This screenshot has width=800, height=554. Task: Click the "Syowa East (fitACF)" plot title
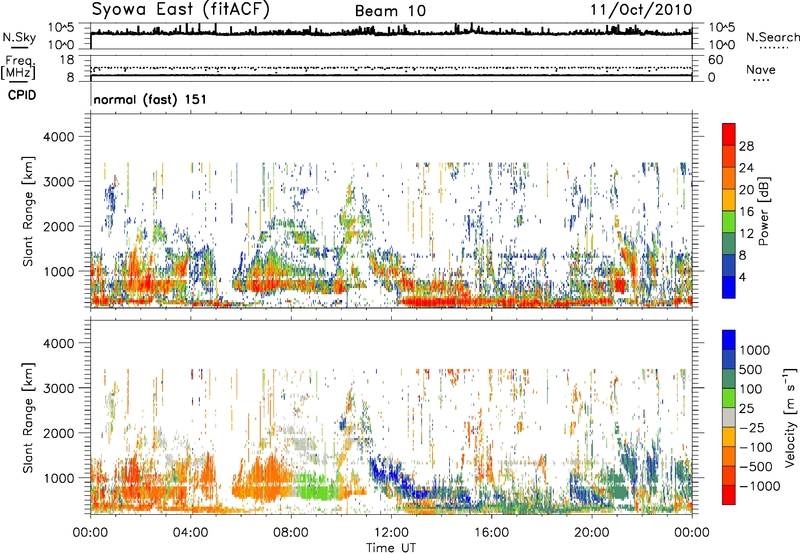point(181,9)
